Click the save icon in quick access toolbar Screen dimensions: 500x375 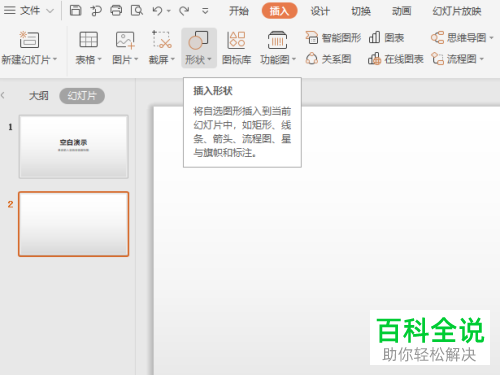pos(75,11)
